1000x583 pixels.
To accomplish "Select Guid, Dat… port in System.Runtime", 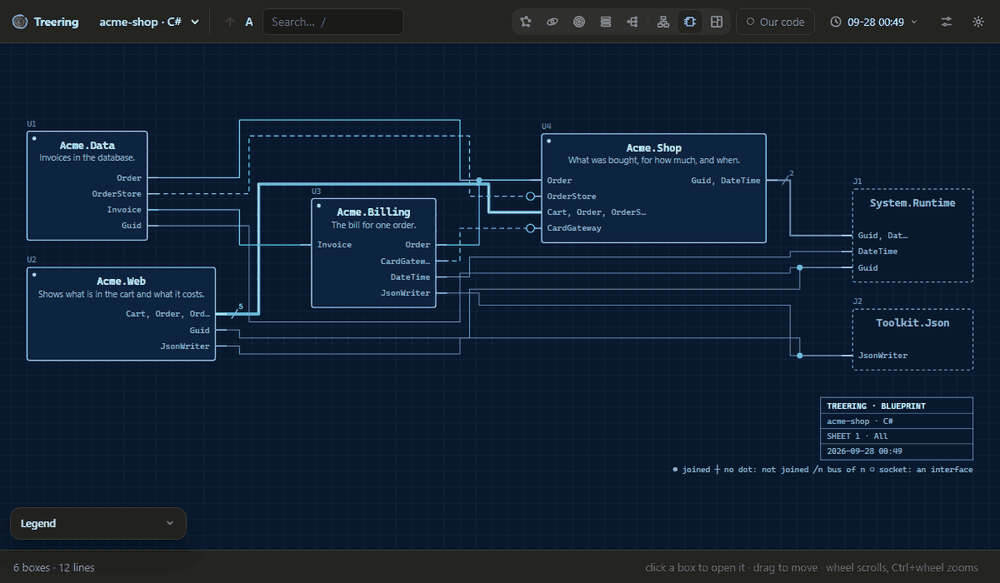I will click(883, 235).
